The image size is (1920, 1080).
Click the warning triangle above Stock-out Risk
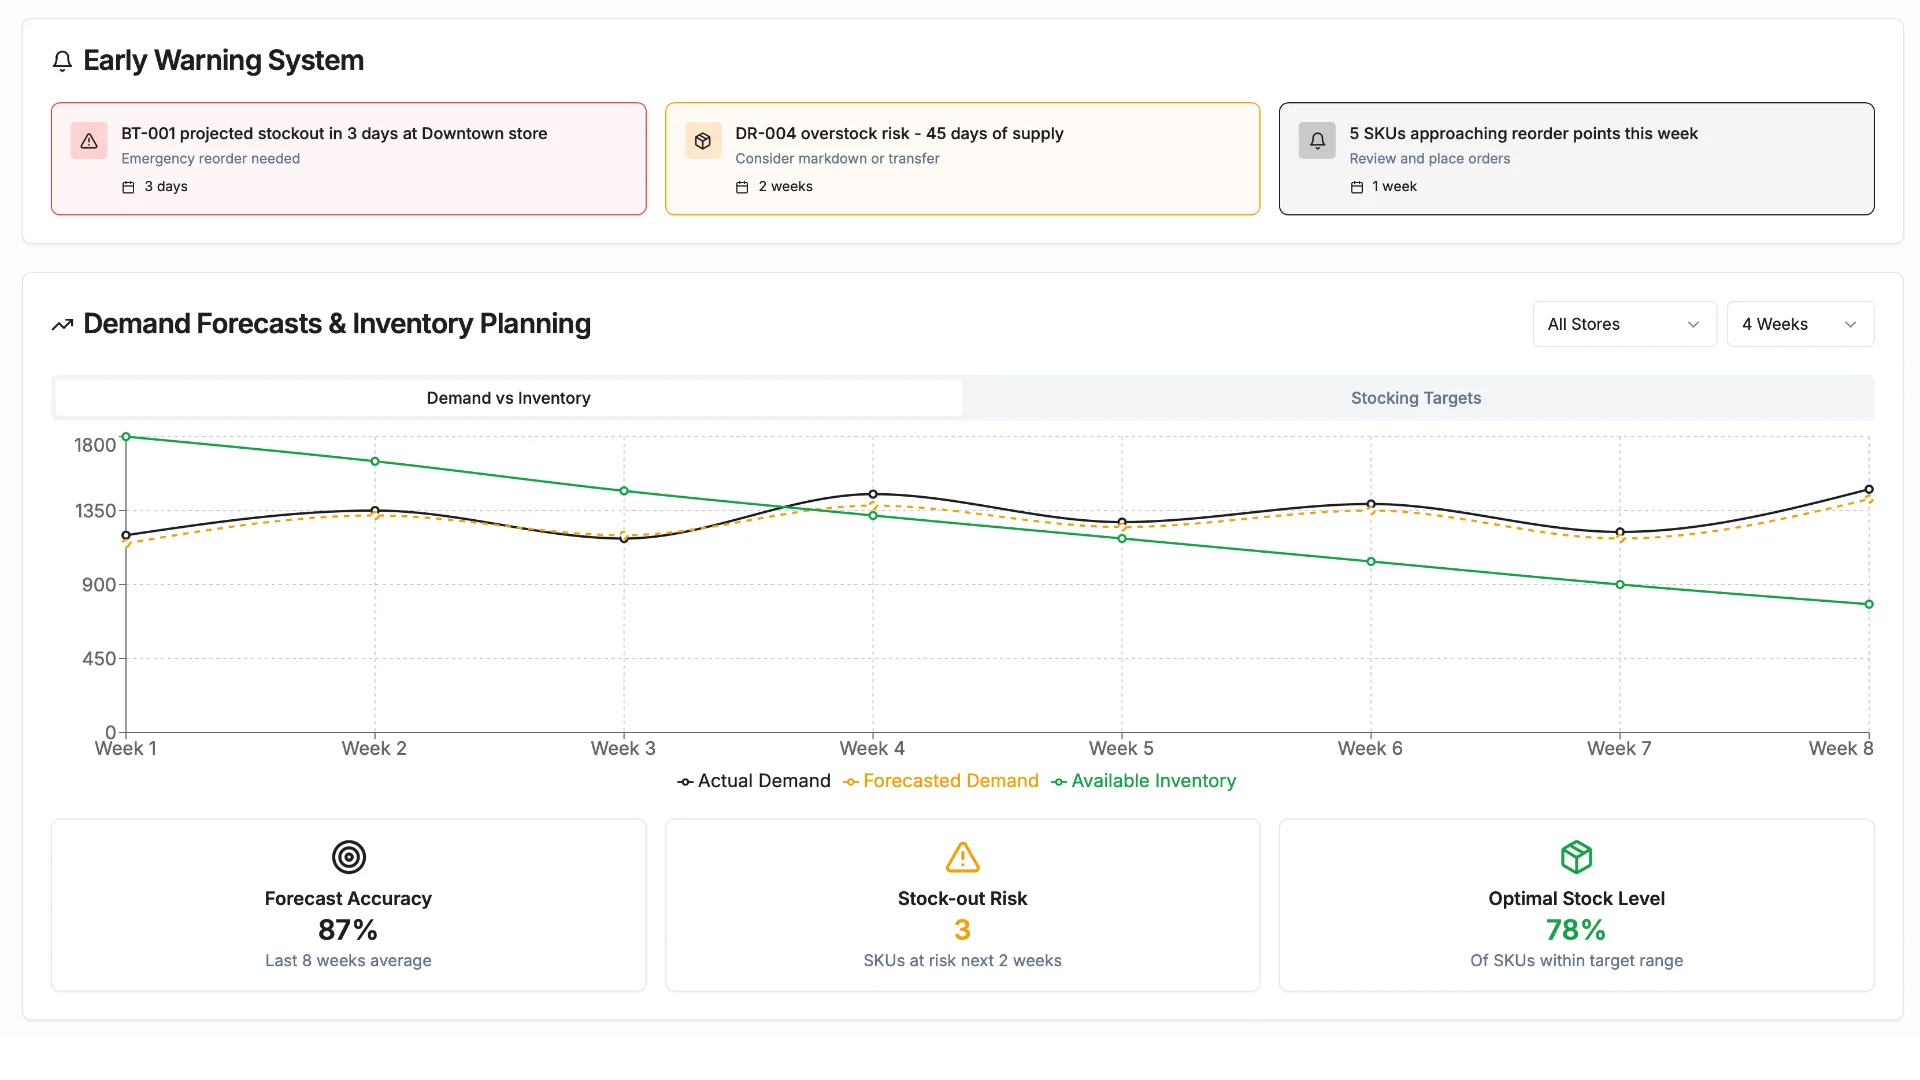961,856
